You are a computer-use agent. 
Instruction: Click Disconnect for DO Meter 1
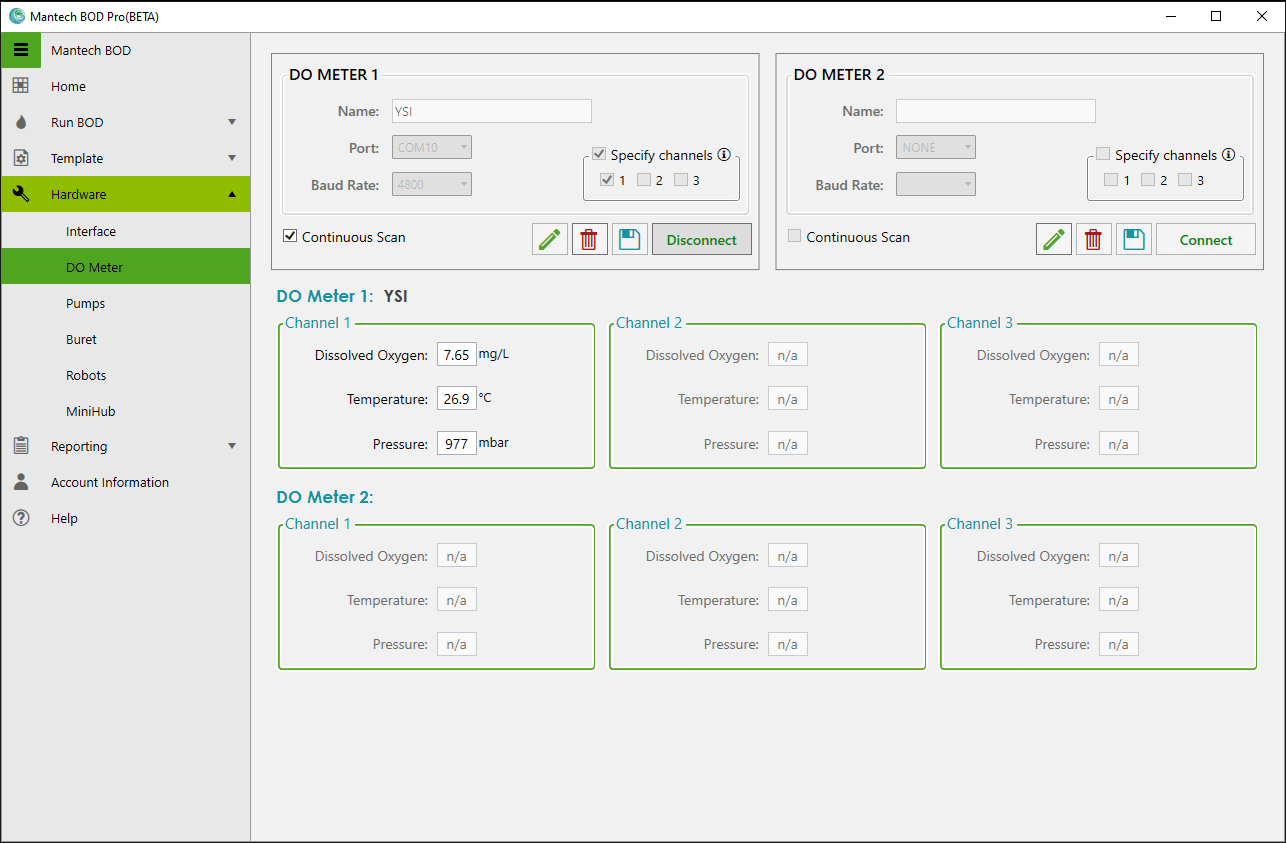[x=702, y=240]
